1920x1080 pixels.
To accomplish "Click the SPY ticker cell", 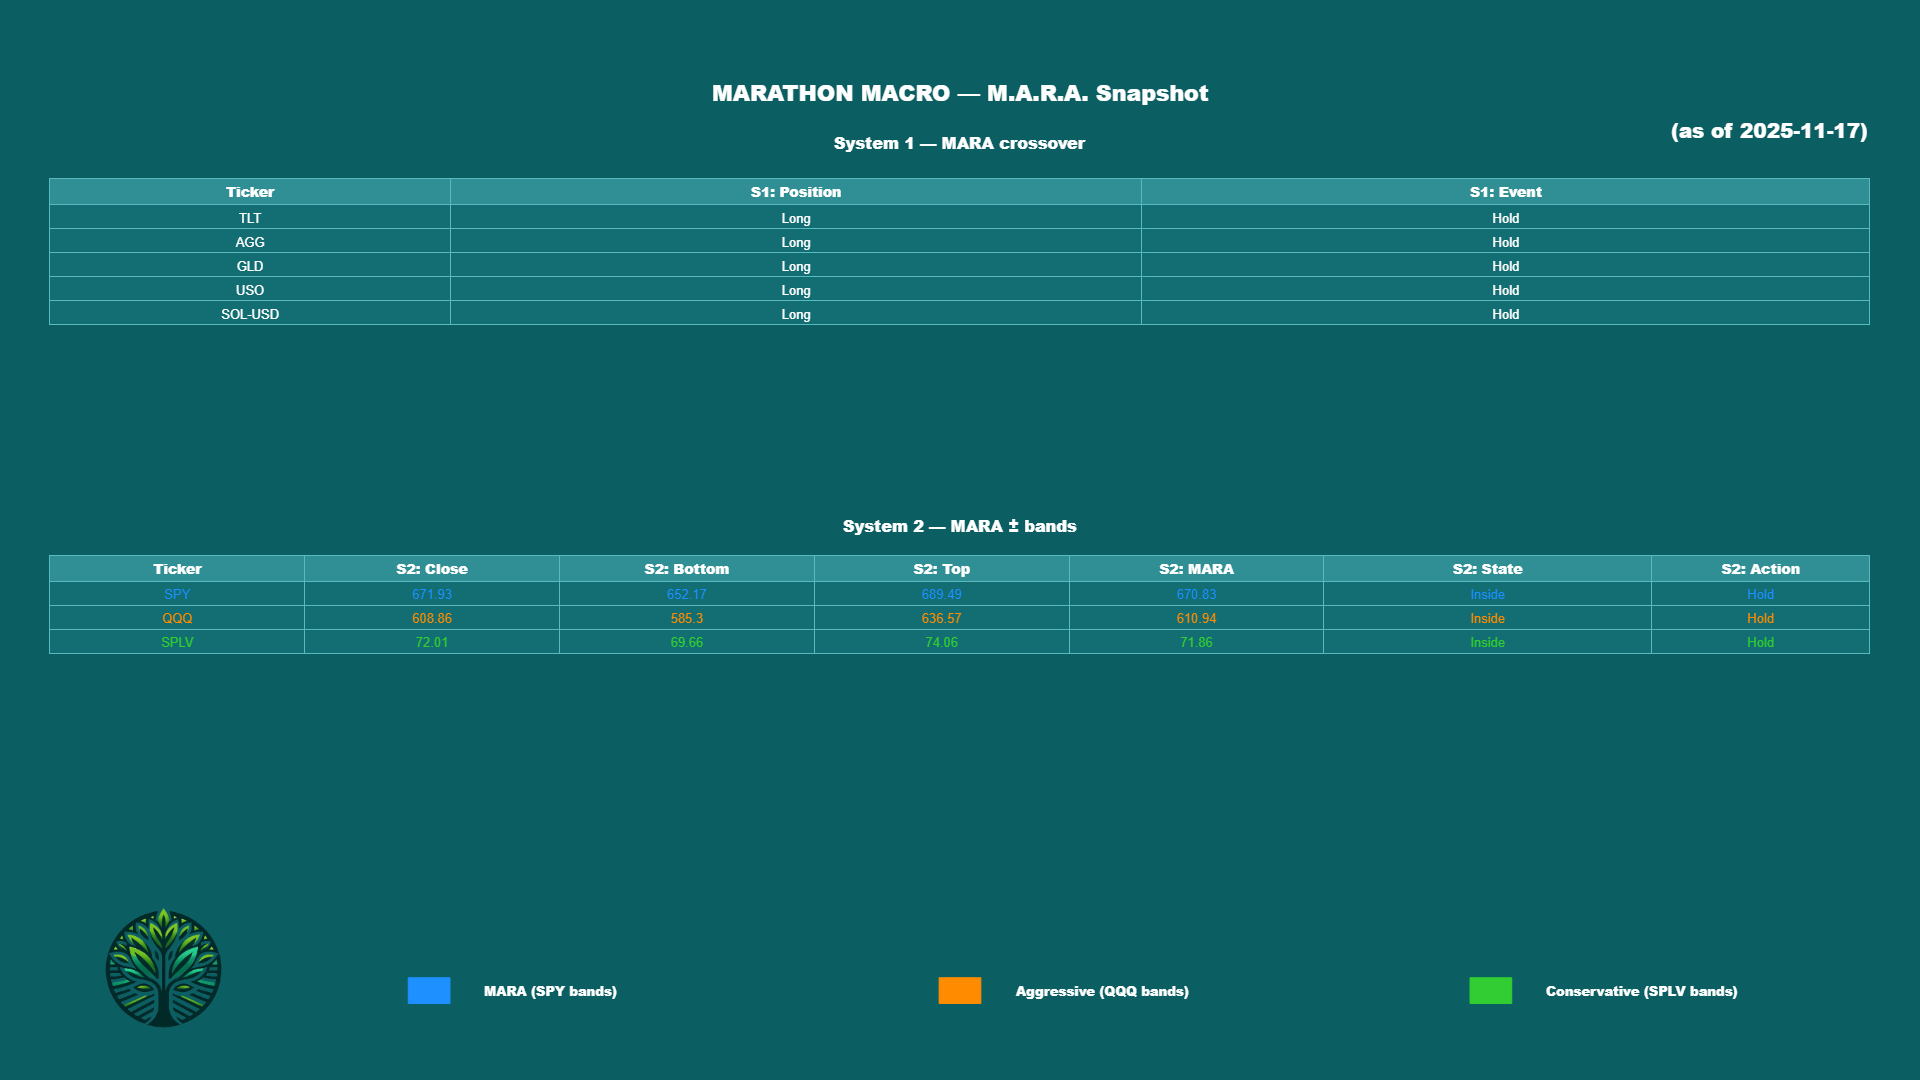I will pos(177,594).
